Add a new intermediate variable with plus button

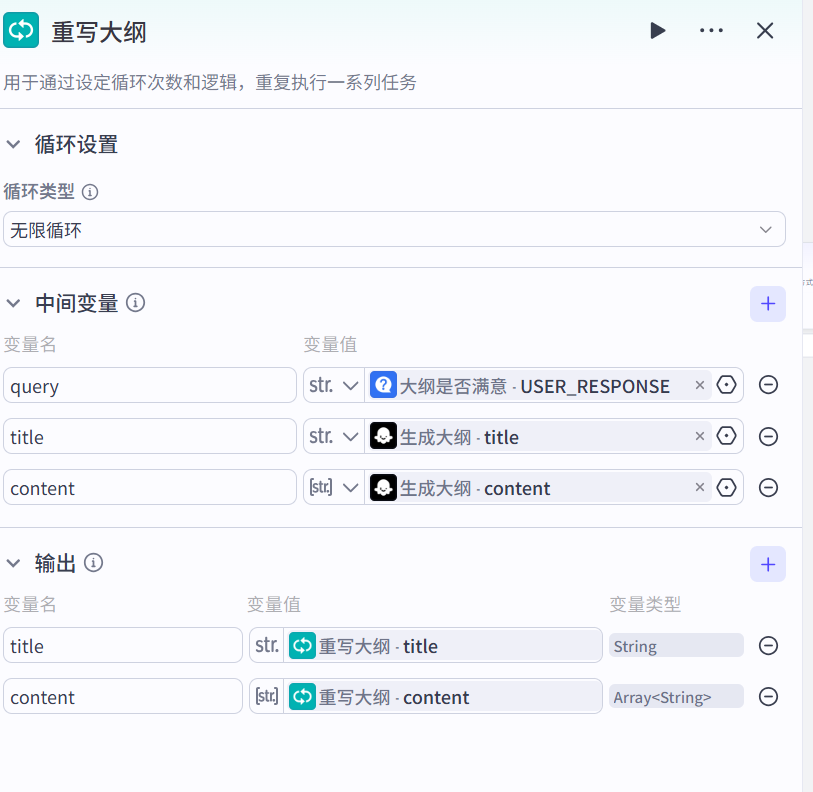point(767,304)
